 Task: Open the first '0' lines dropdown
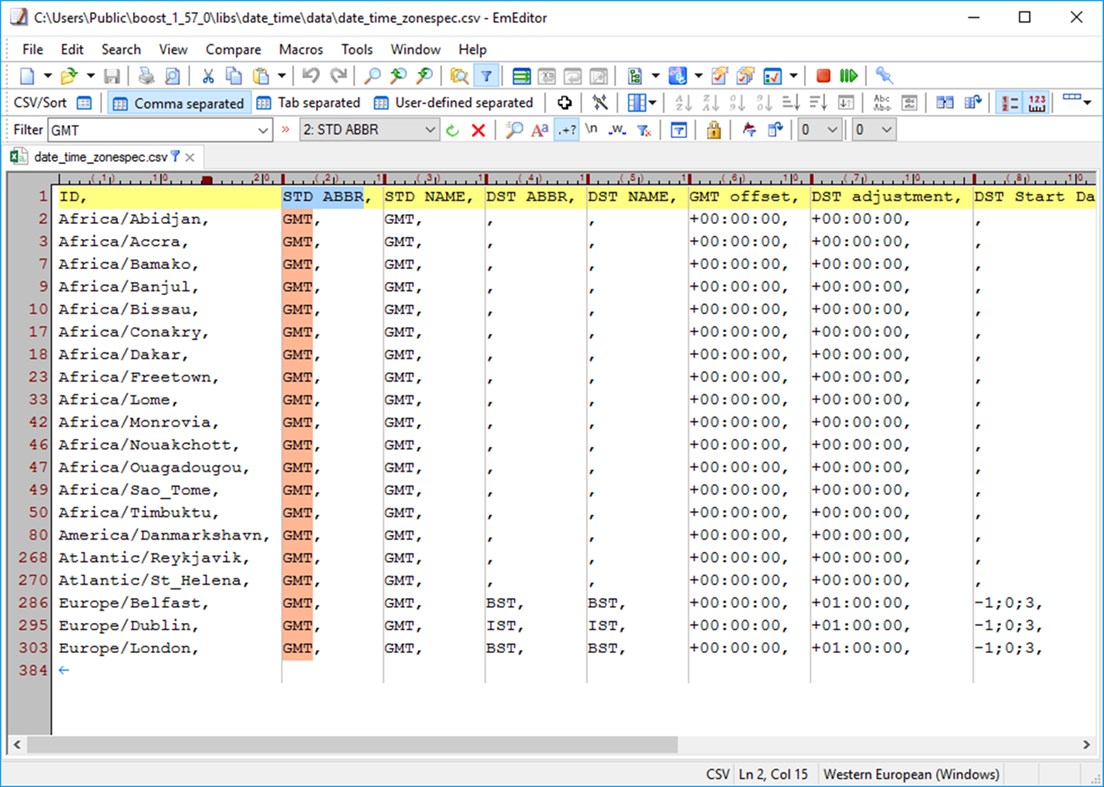(819, 130)
